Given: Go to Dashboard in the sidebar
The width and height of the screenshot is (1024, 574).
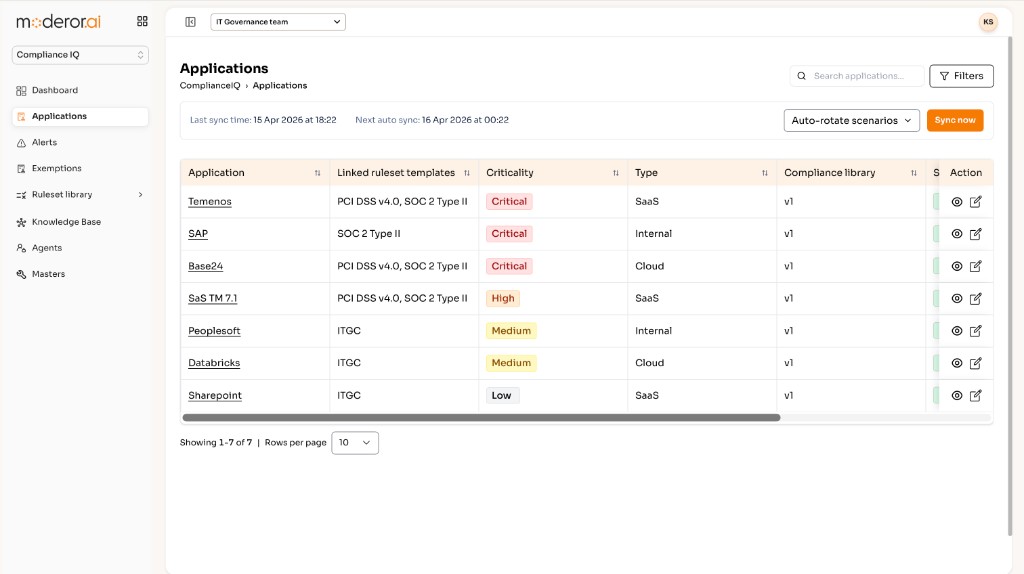Looking at the screenshot, I should (x=55, y=90).
